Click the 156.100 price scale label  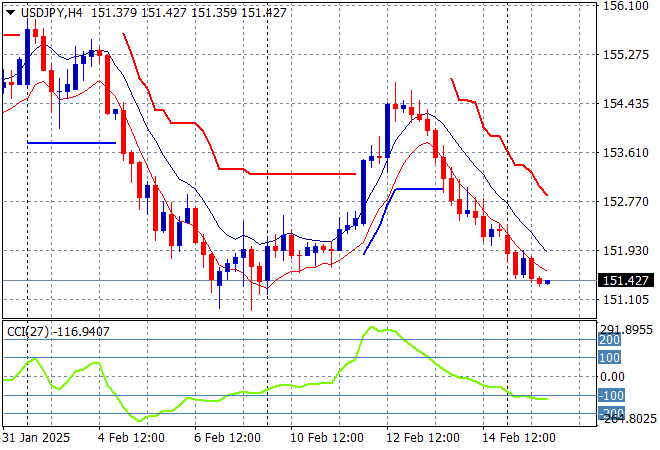coord(627,6)
